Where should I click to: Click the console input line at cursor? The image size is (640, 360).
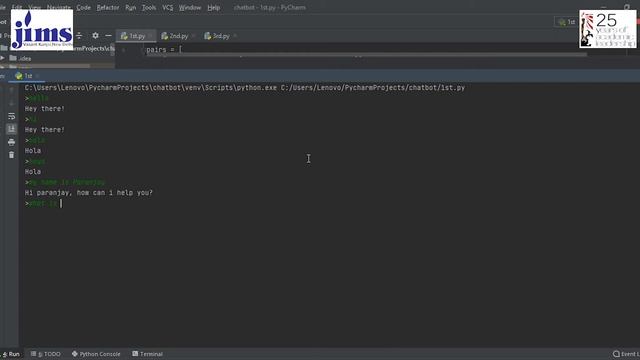point(43,203)
